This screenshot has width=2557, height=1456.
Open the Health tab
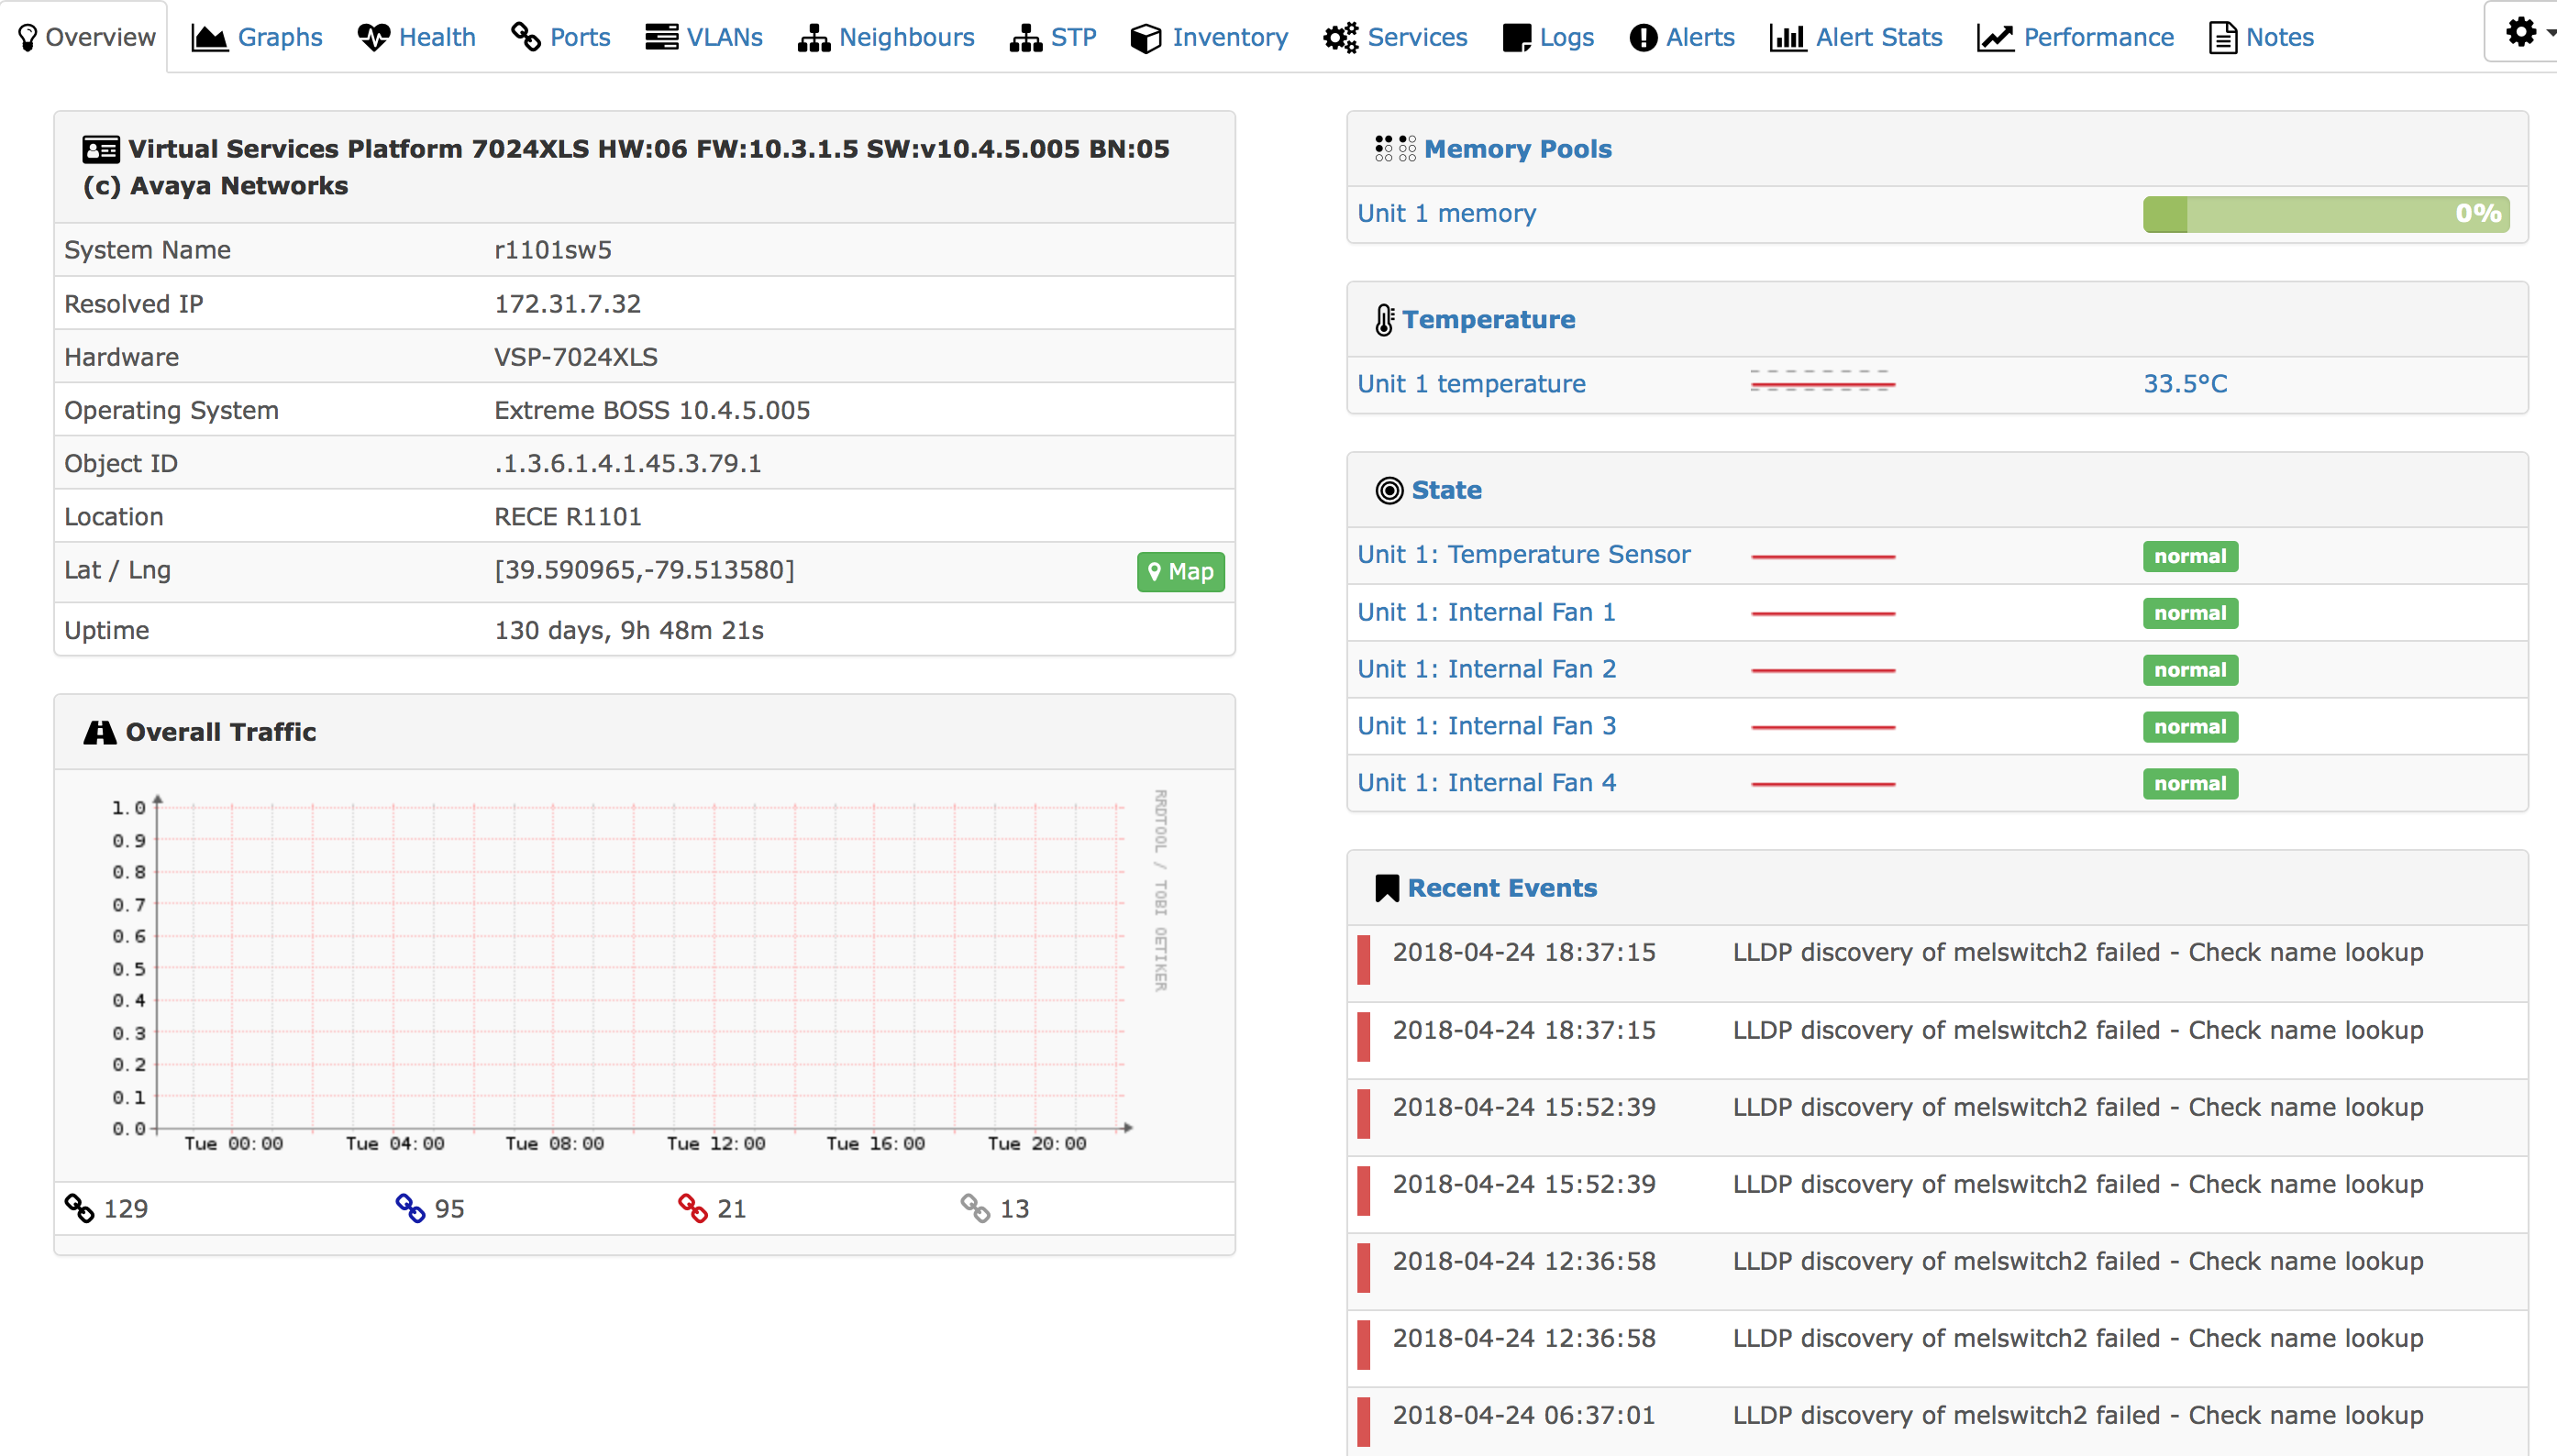pyautogui.click(x=417, y=37)
